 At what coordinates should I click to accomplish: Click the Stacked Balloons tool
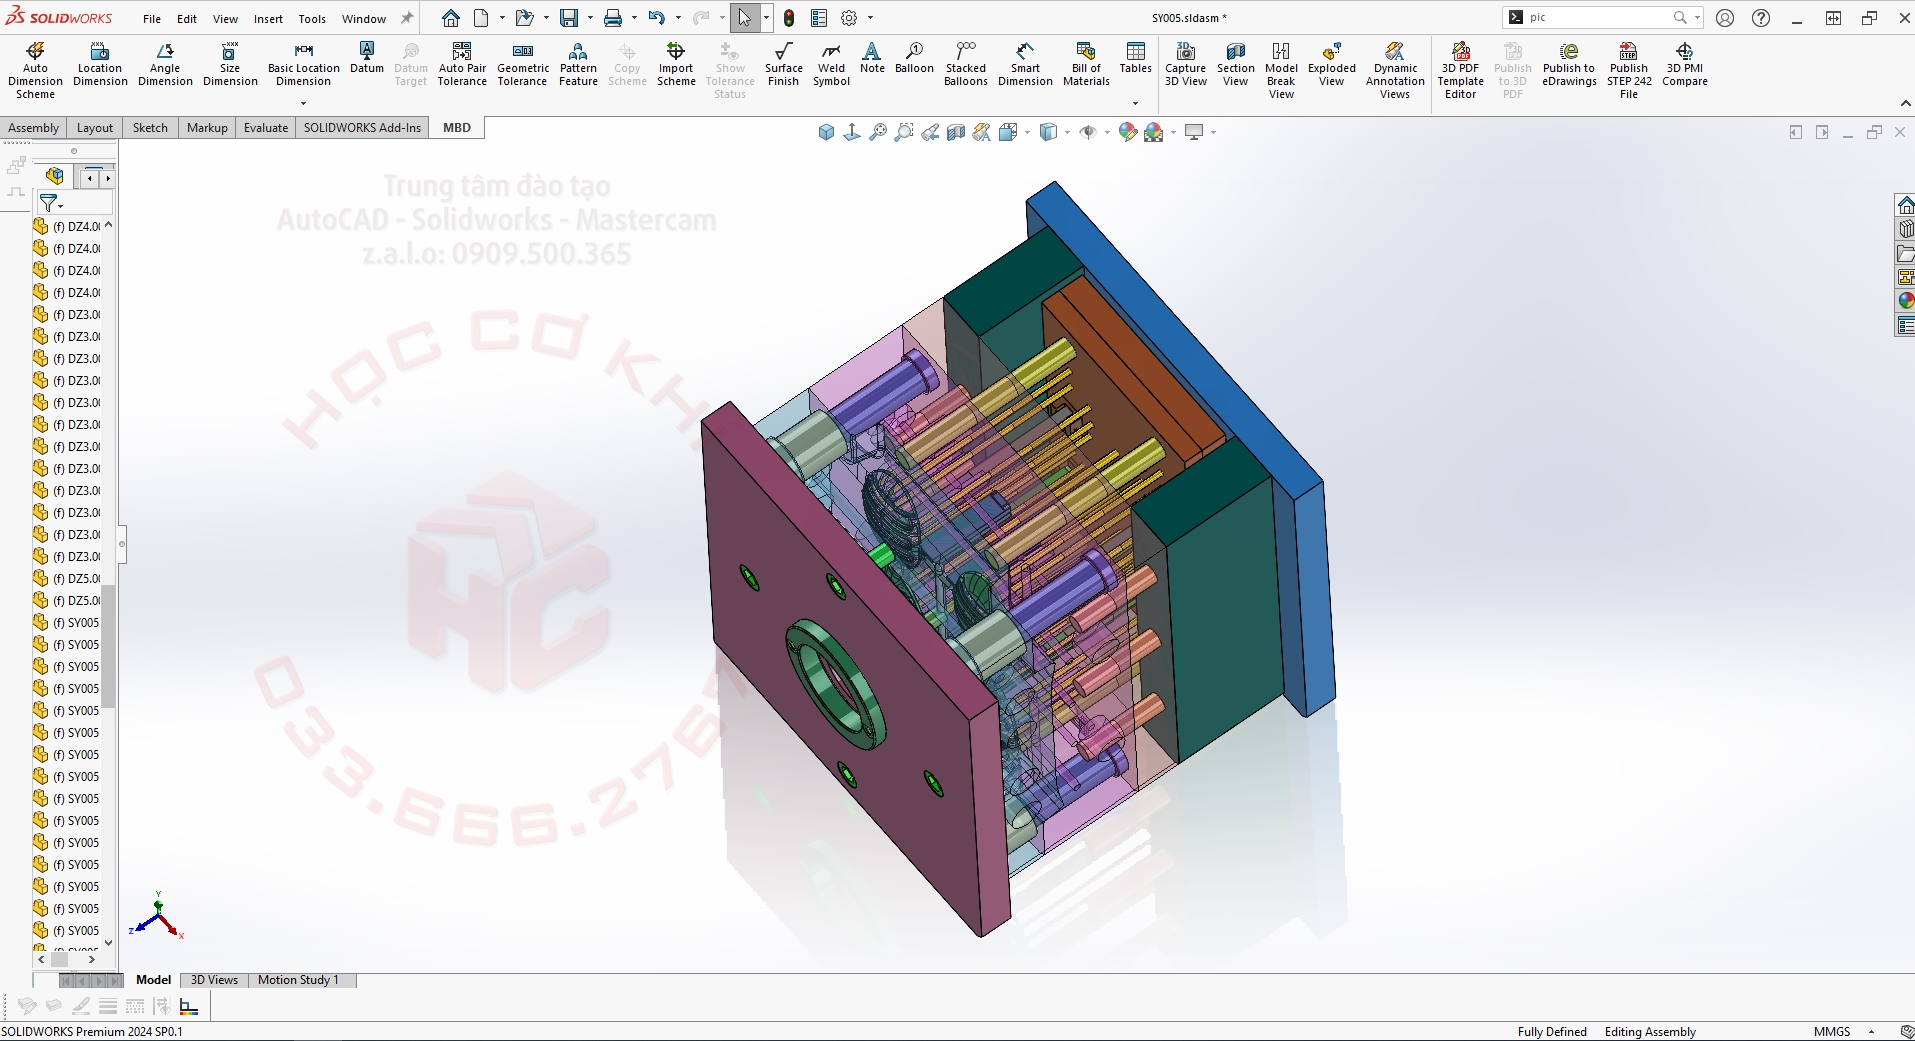[x=965, y=64]
